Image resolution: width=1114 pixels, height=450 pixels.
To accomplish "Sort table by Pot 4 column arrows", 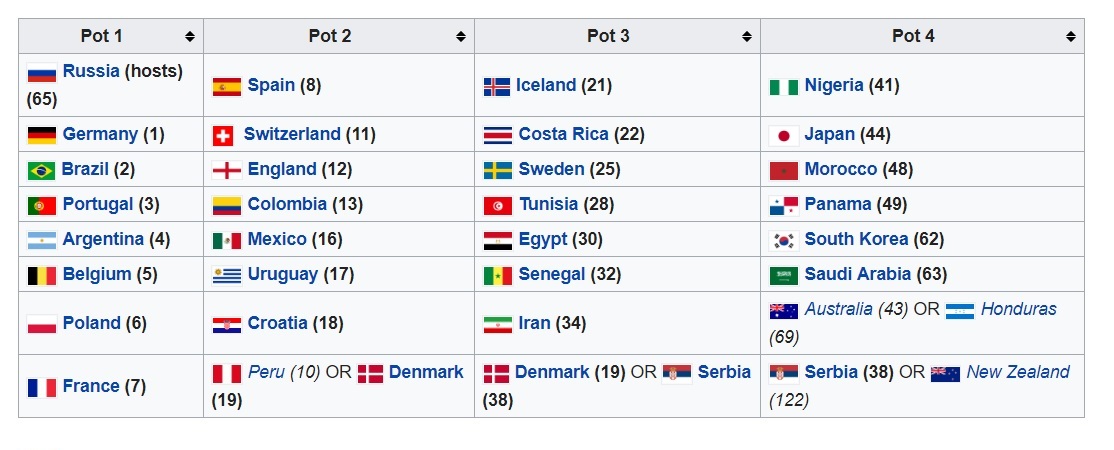I will [x=1071, y=37].
